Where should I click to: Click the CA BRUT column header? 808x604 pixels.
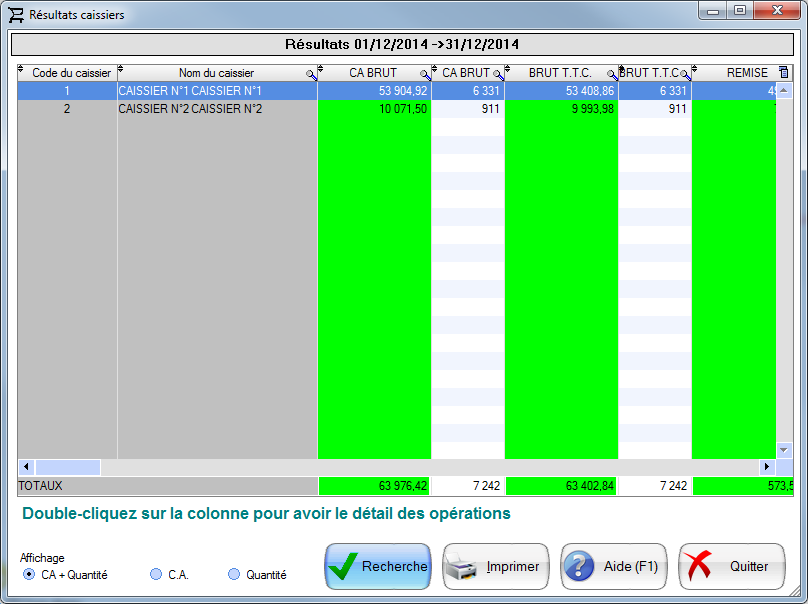(370, 72)
